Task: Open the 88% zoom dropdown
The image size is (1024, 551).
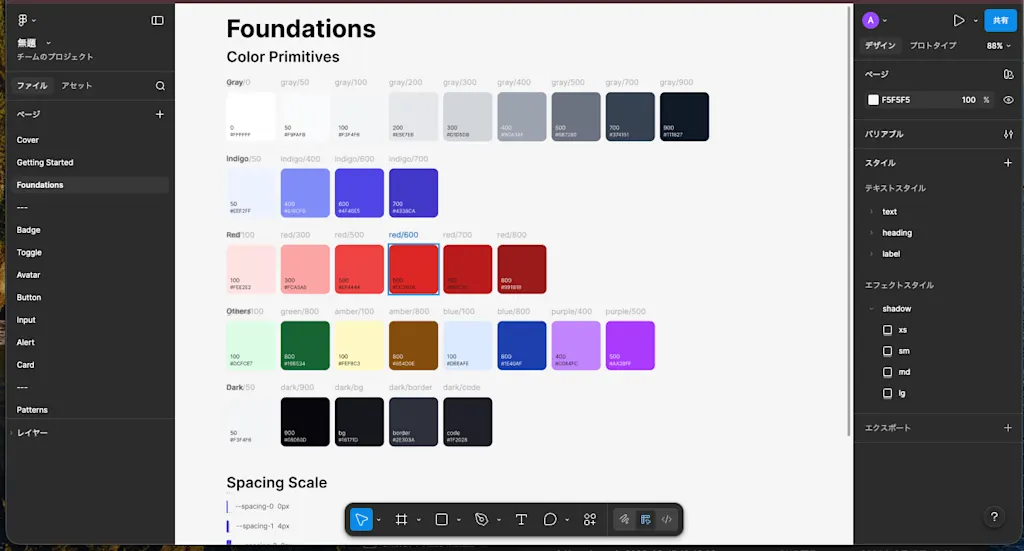Action: [x=999, y=46]
